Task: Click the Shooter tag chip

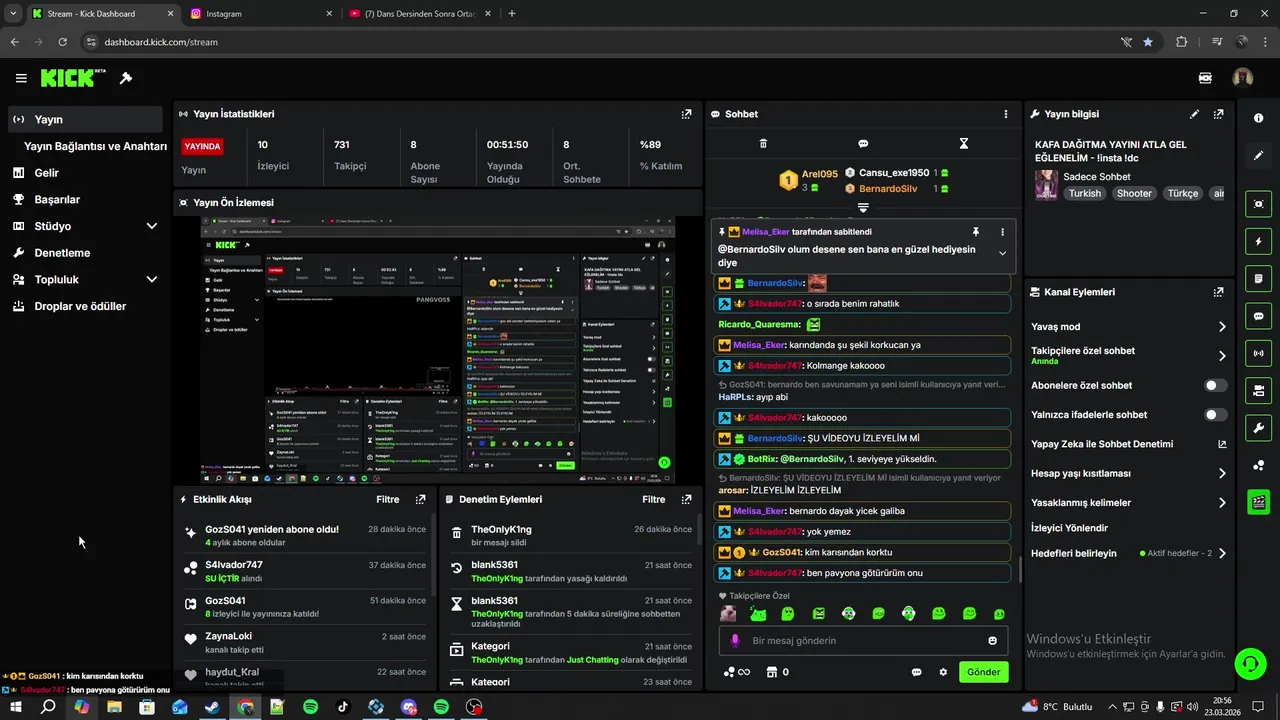Action: pyautogui.click(x=1134, y=193)
